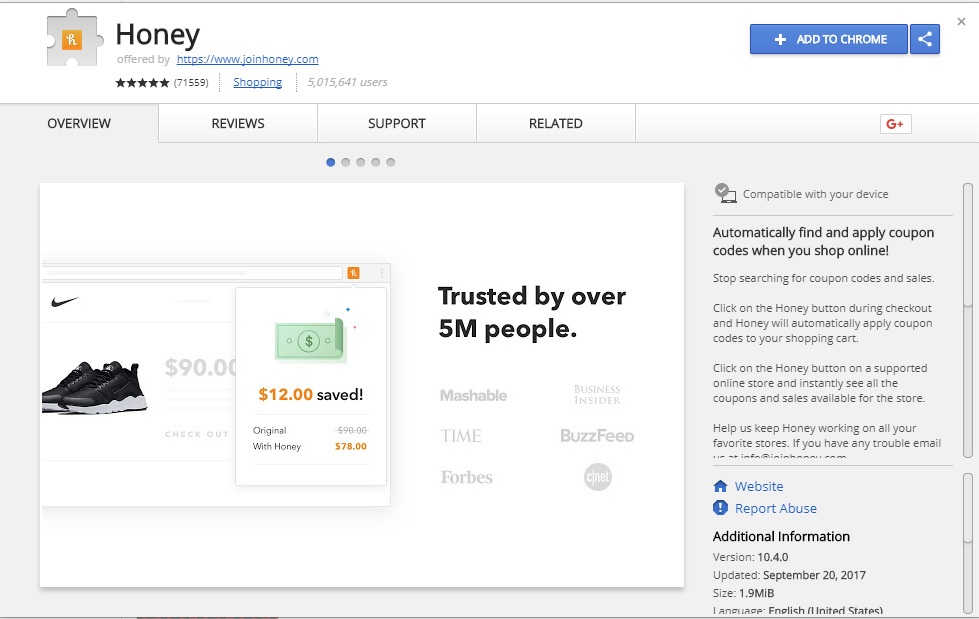Viewport: 979px width, 619px height.
Task: Select the second carousel dot
Action: coord(345,162)
